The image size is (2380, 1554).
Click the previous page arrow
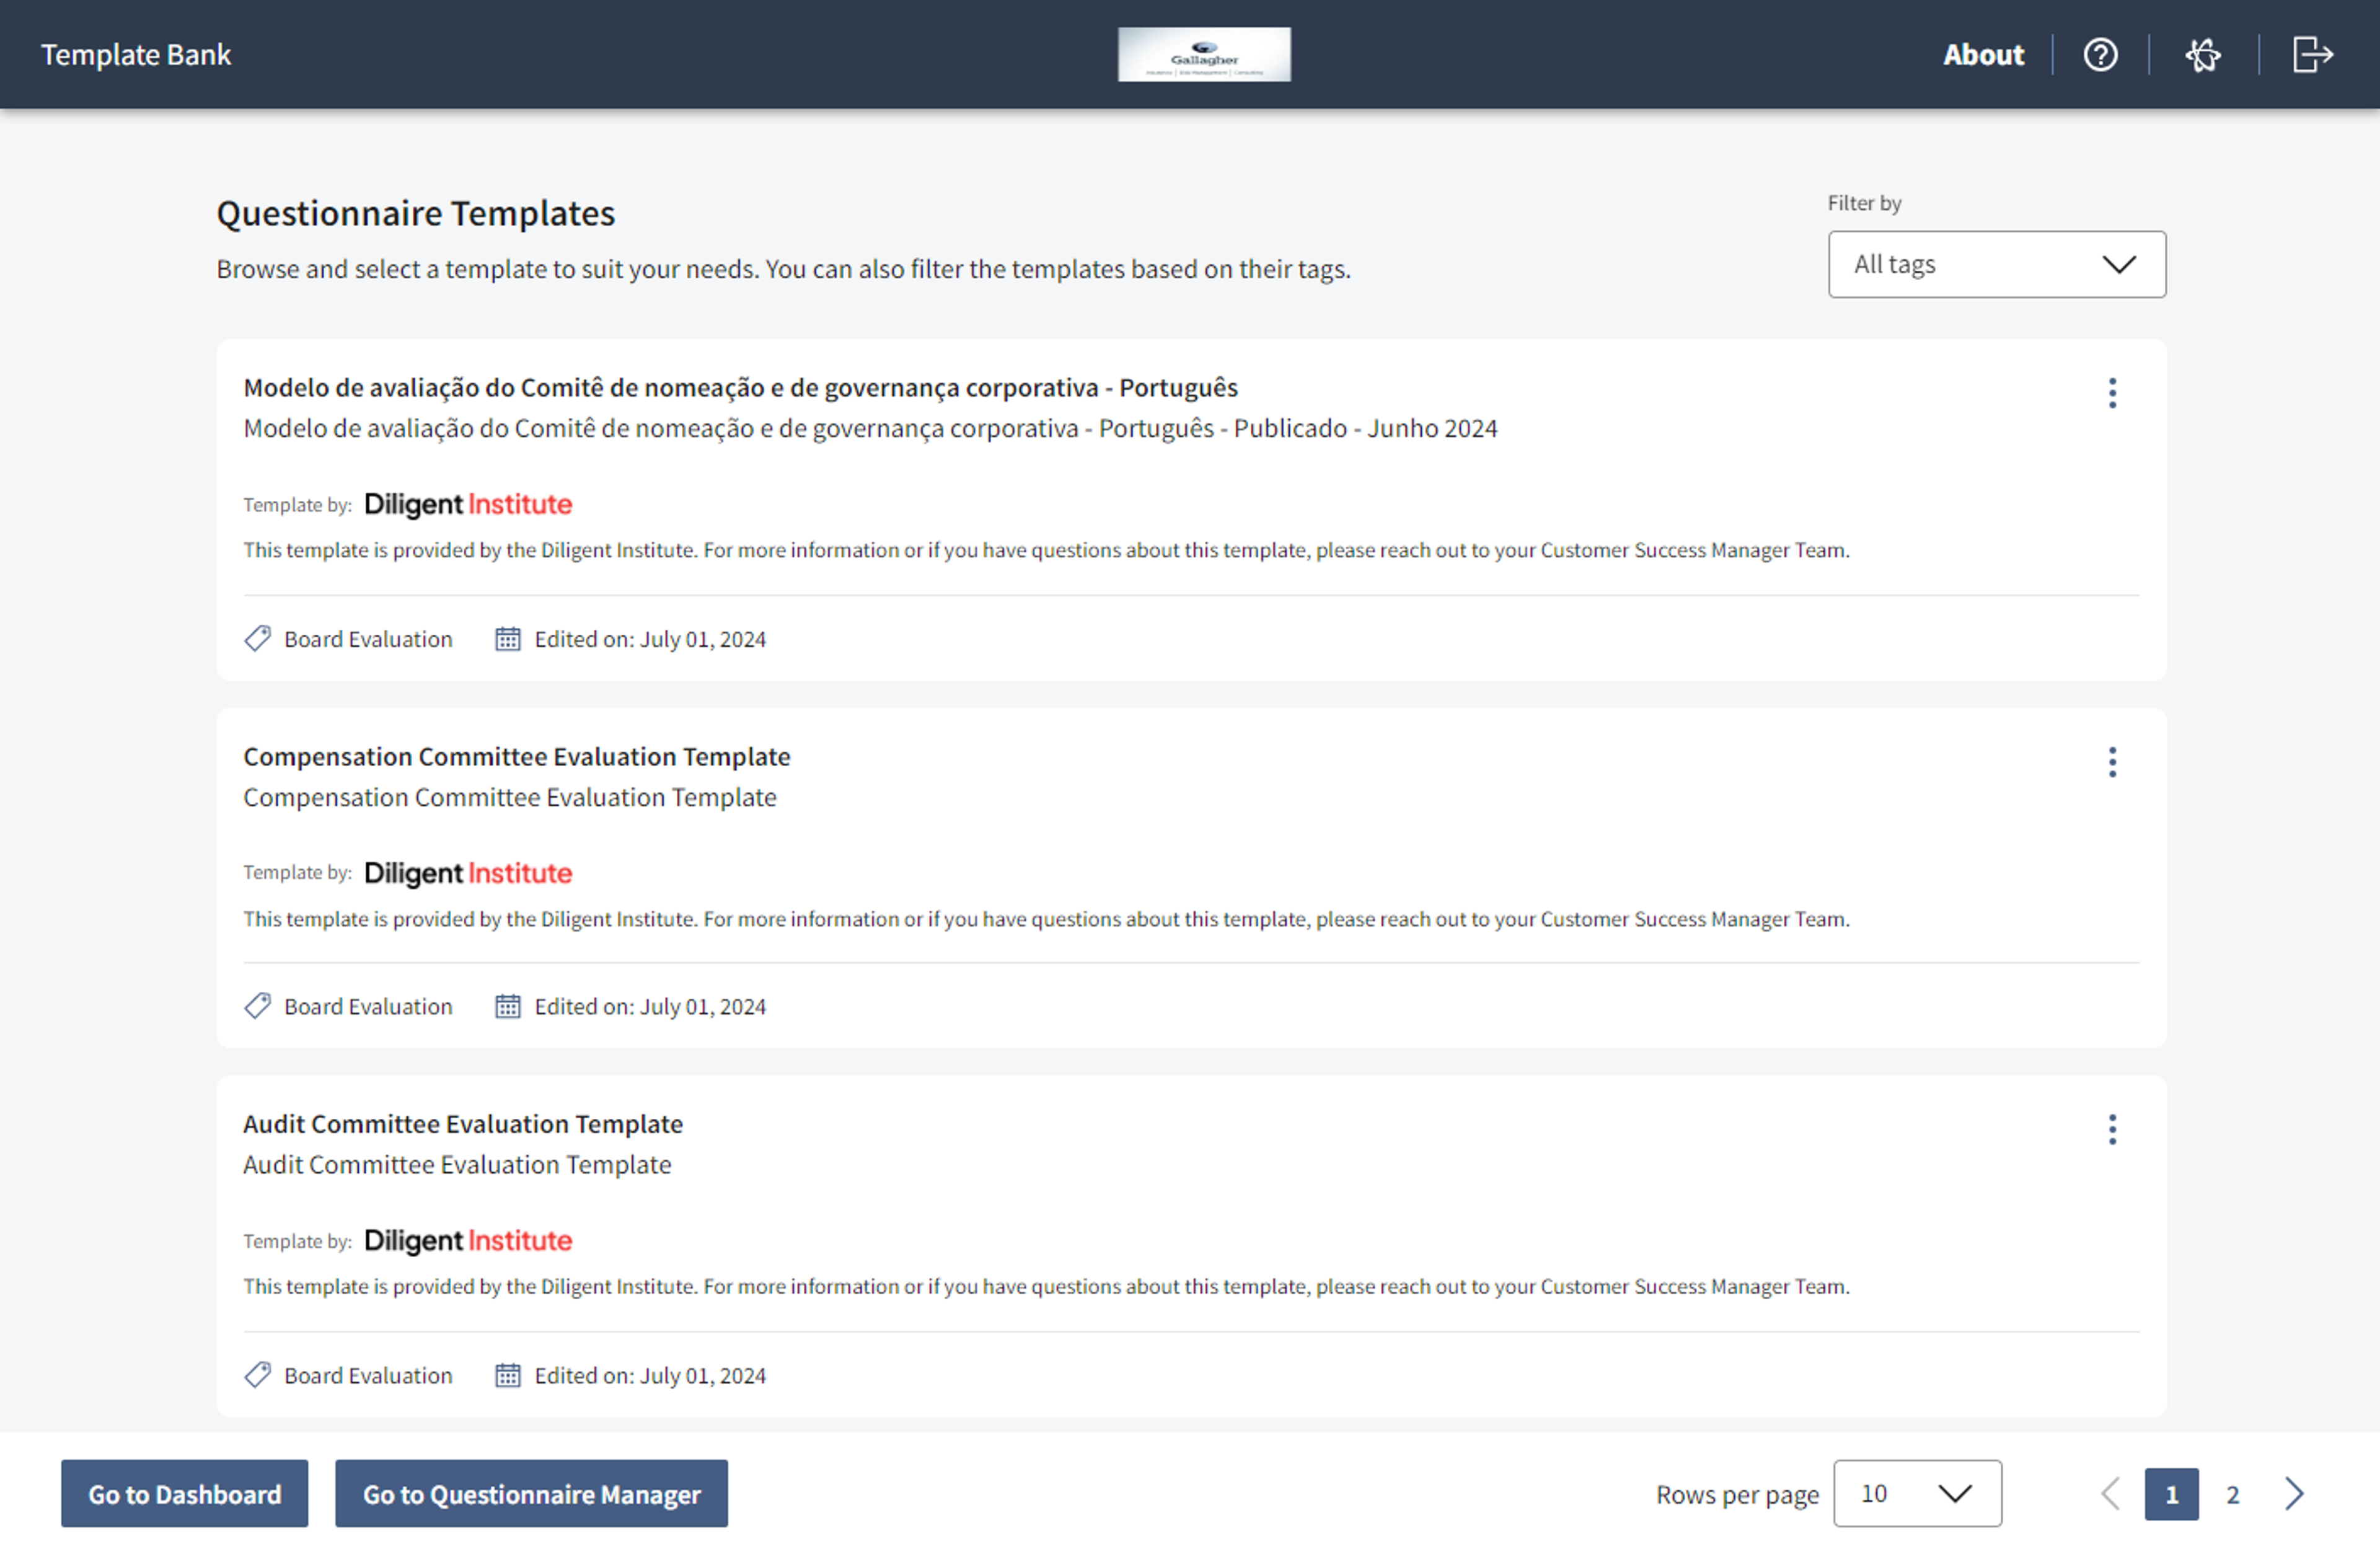tap(2110, 1494)
